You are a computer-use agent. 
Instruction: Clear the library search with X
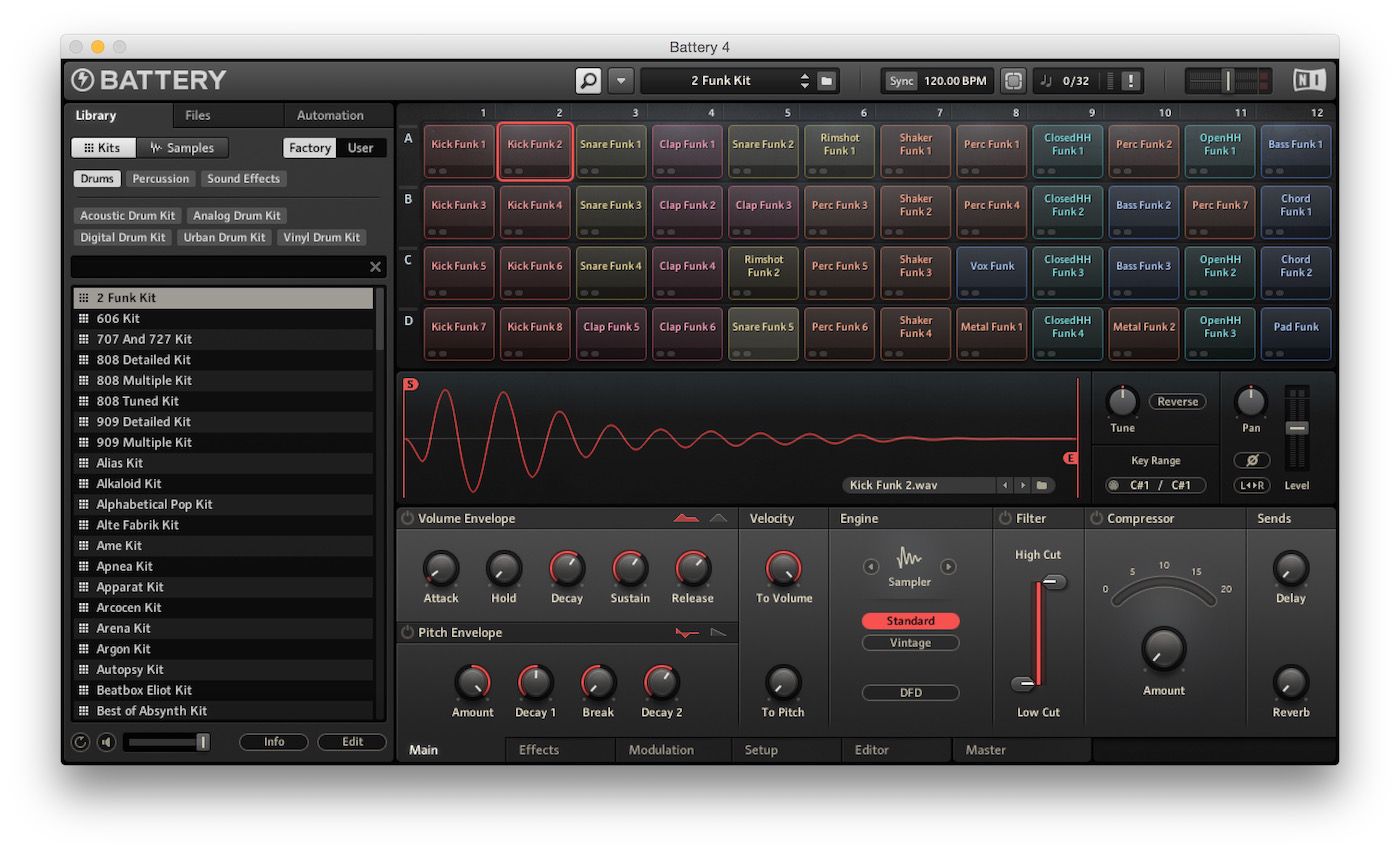[375, 267]
